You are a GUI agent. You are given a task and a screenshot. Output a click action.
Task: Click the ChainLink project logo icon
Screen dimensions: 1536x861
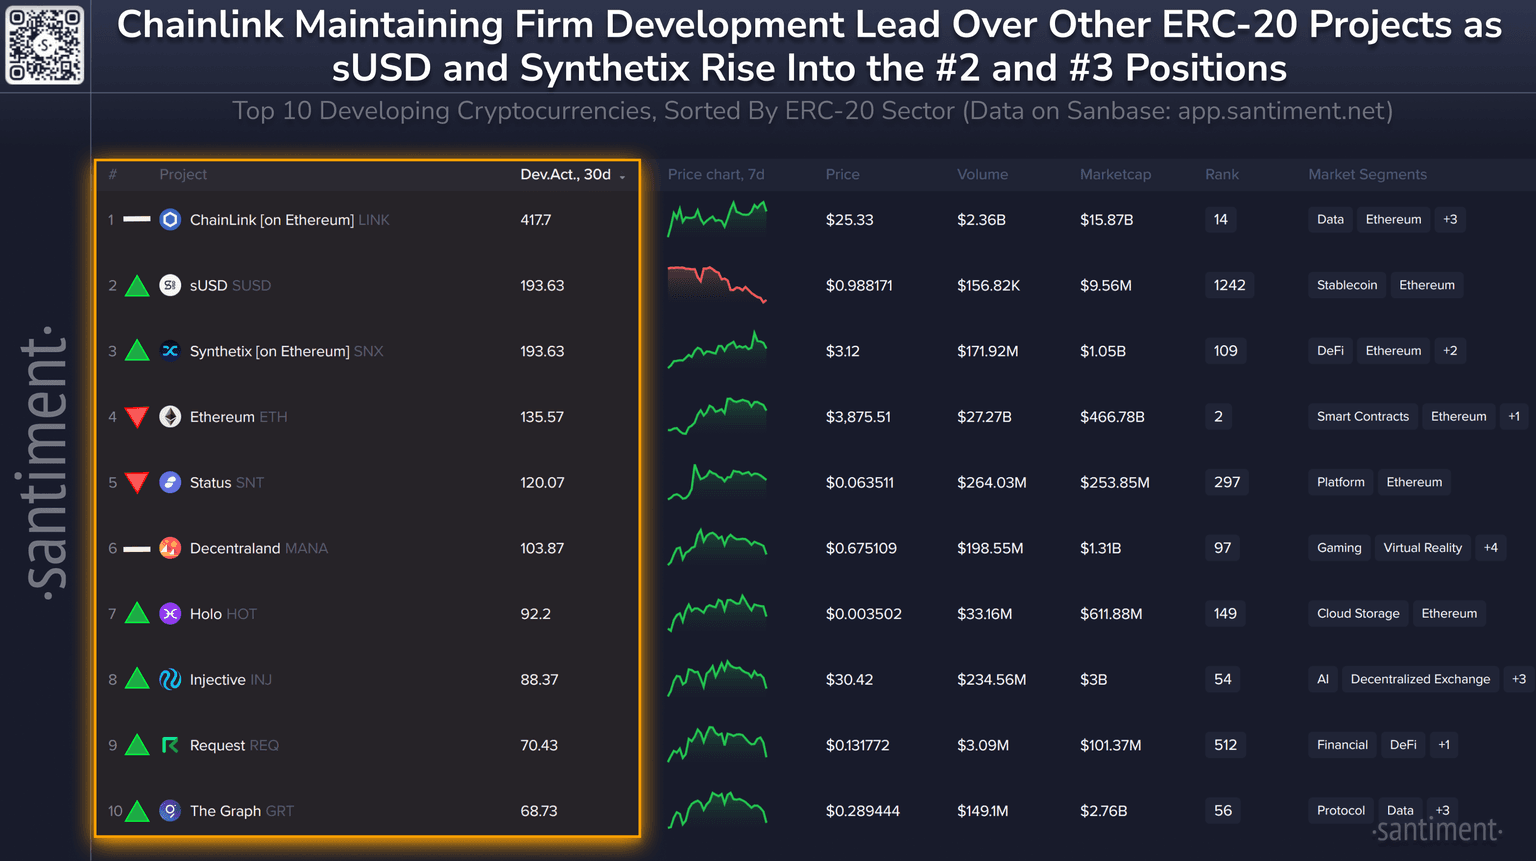click(170, 220)
